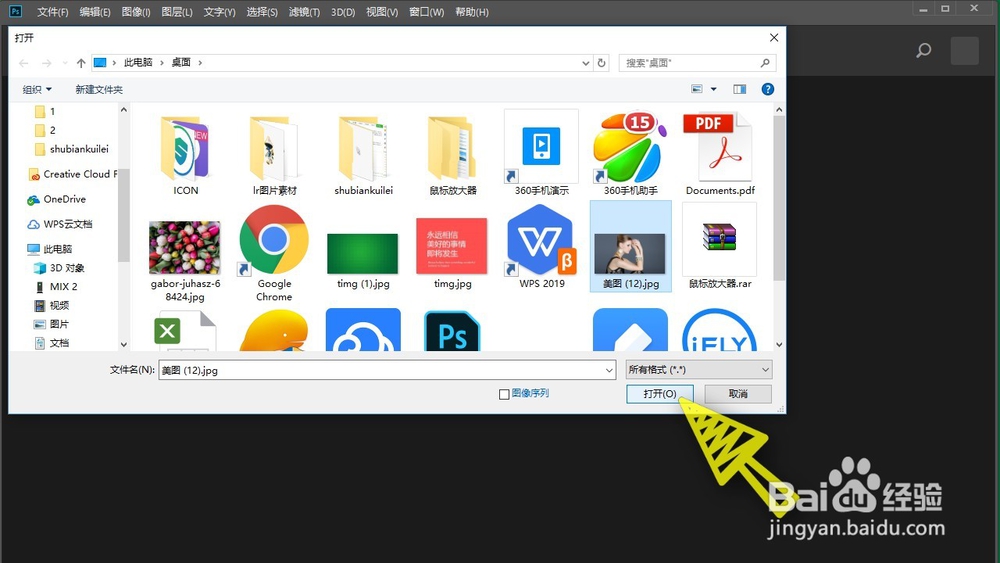Select the 鼠标放大器.rar archive
1000x563 pixels.
coord(720,247)
